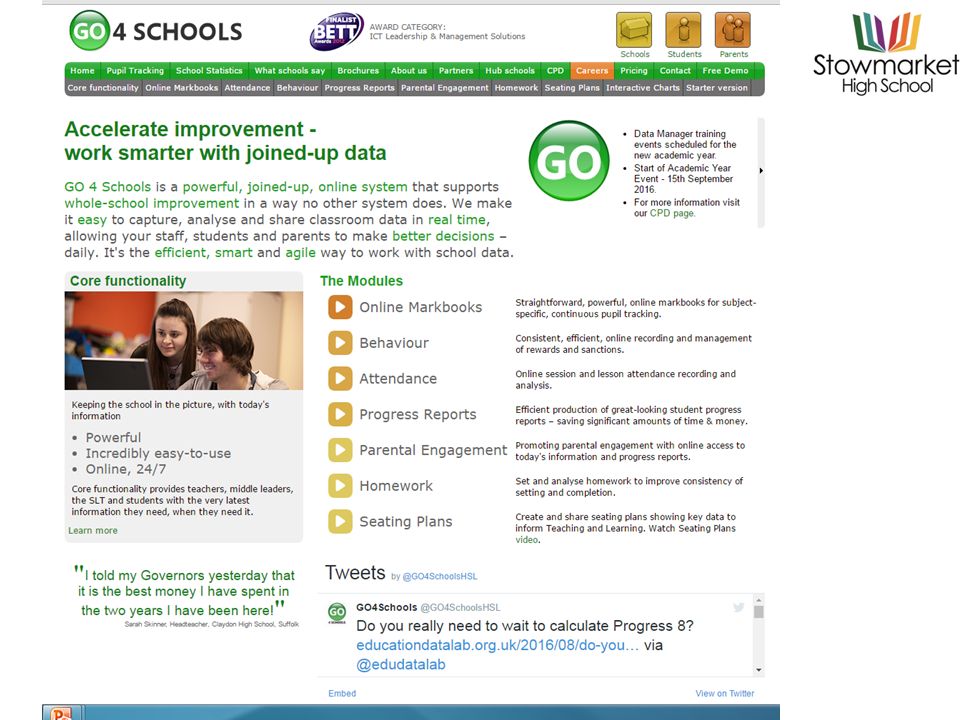Open the educationdatalab.org.uk tweet link
This screenshot has width=960, height=720.
497,645
